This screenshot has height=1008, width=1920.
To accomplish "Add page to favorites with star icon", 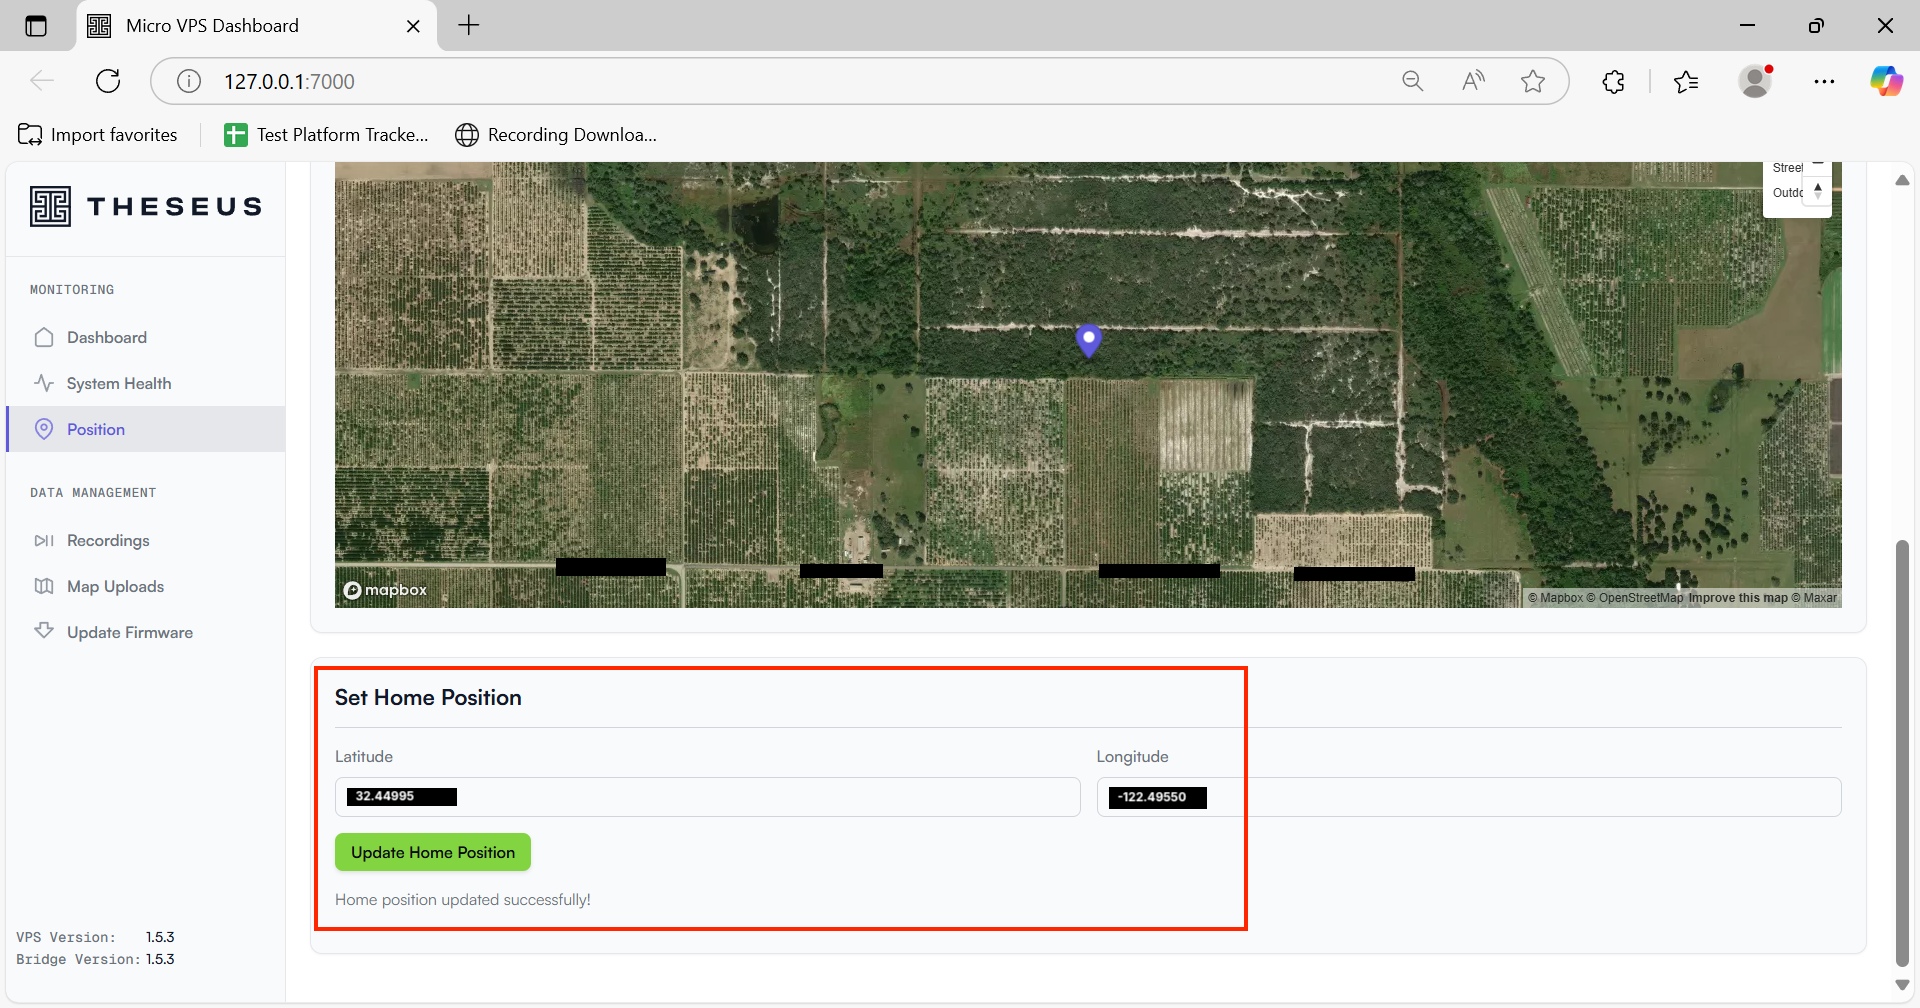I will [1532, 82].
